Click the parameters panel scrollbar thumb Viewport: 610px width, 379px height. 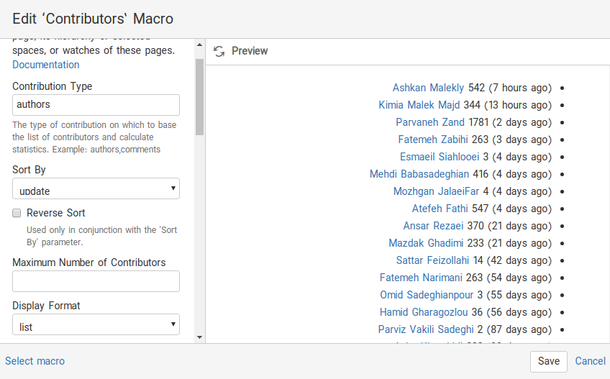coord(200,97)
